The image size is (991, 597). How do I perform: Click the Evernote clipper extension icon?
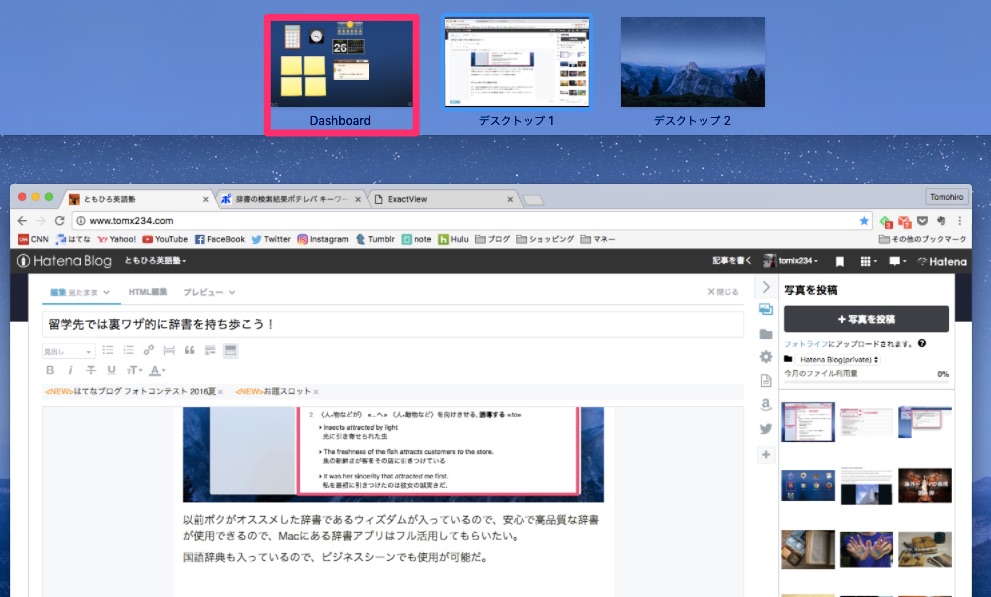[941, 220]
